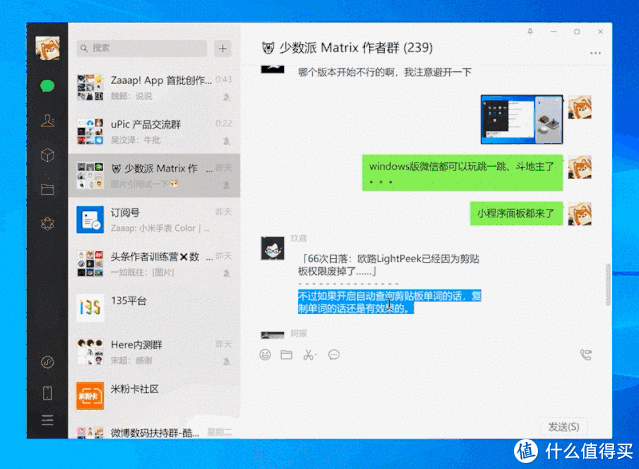Open the Contacts tab in the sidebar

(x=47, y=121)
